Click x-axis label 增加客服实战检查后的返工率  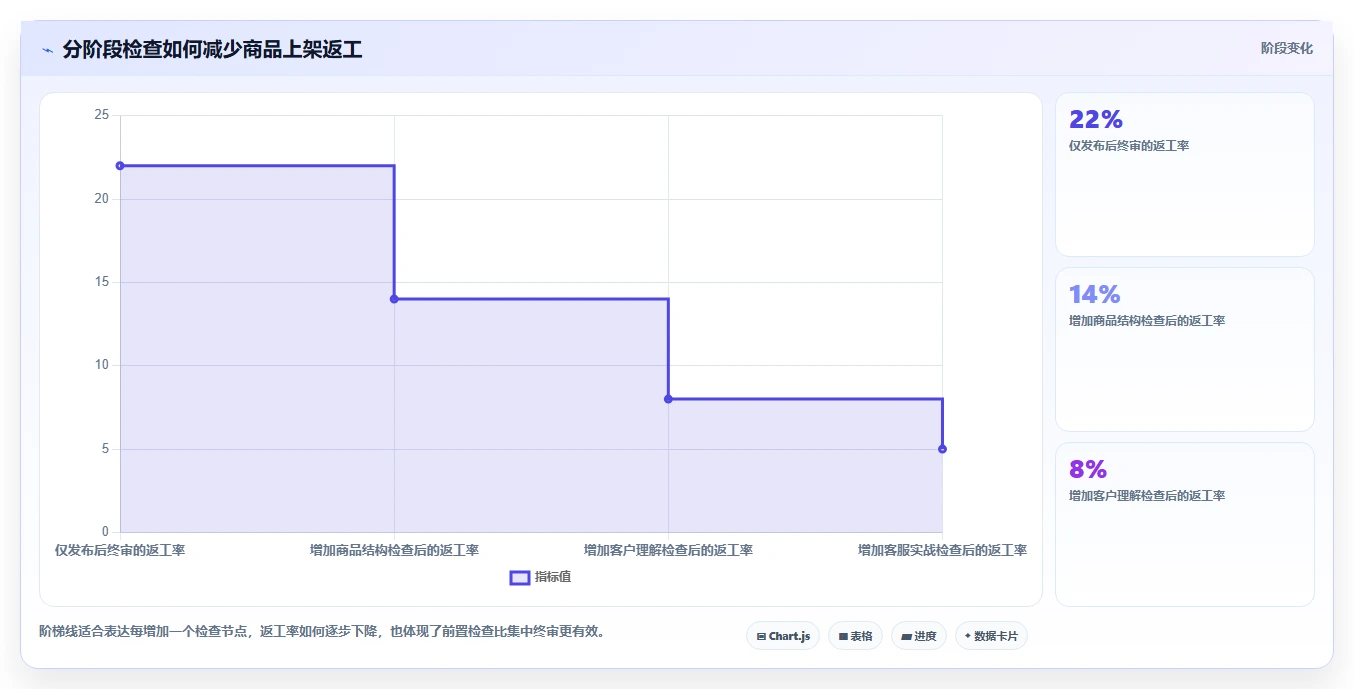click(x=942, y=550)
